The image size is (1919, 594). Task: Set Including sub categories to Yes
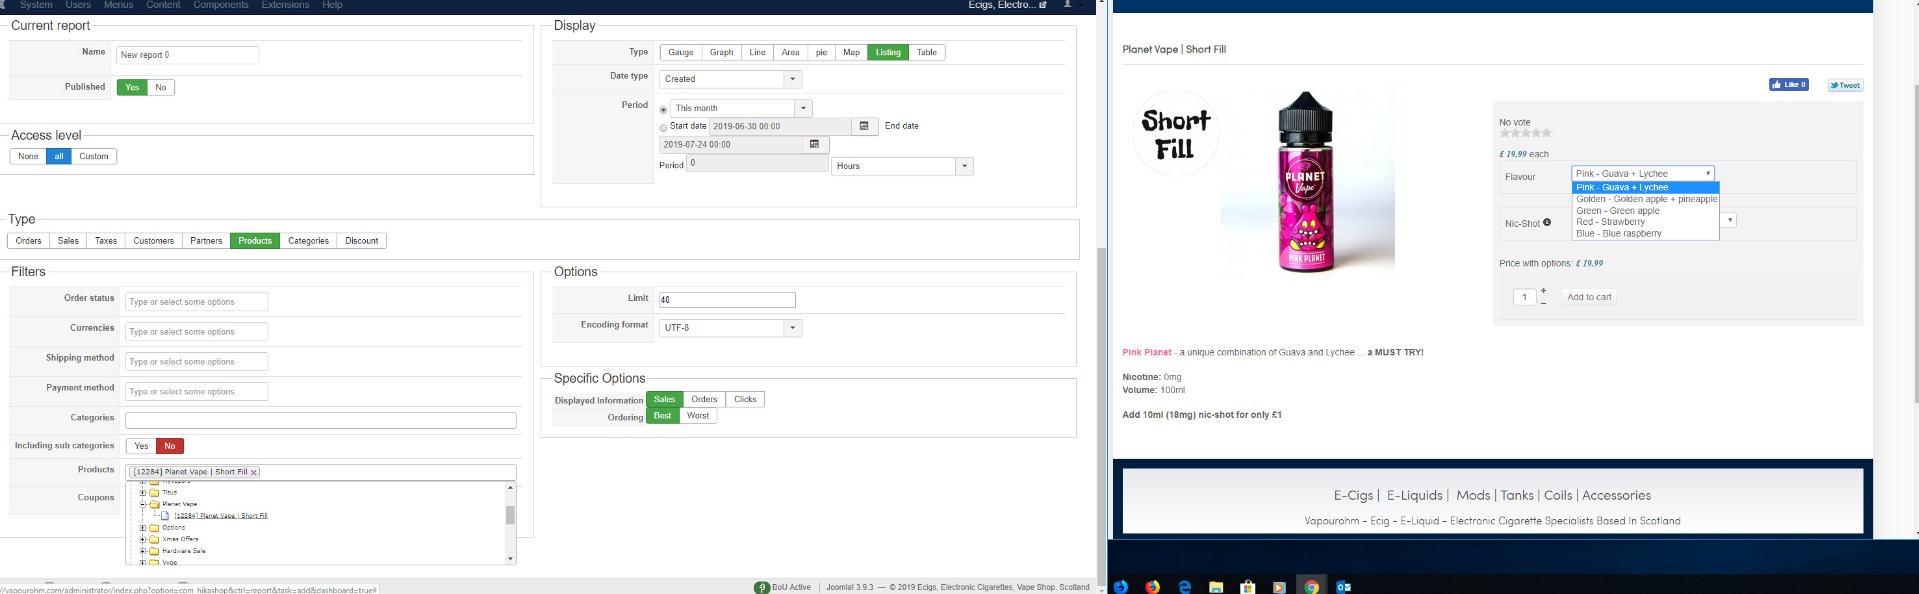tap(141, 446)
